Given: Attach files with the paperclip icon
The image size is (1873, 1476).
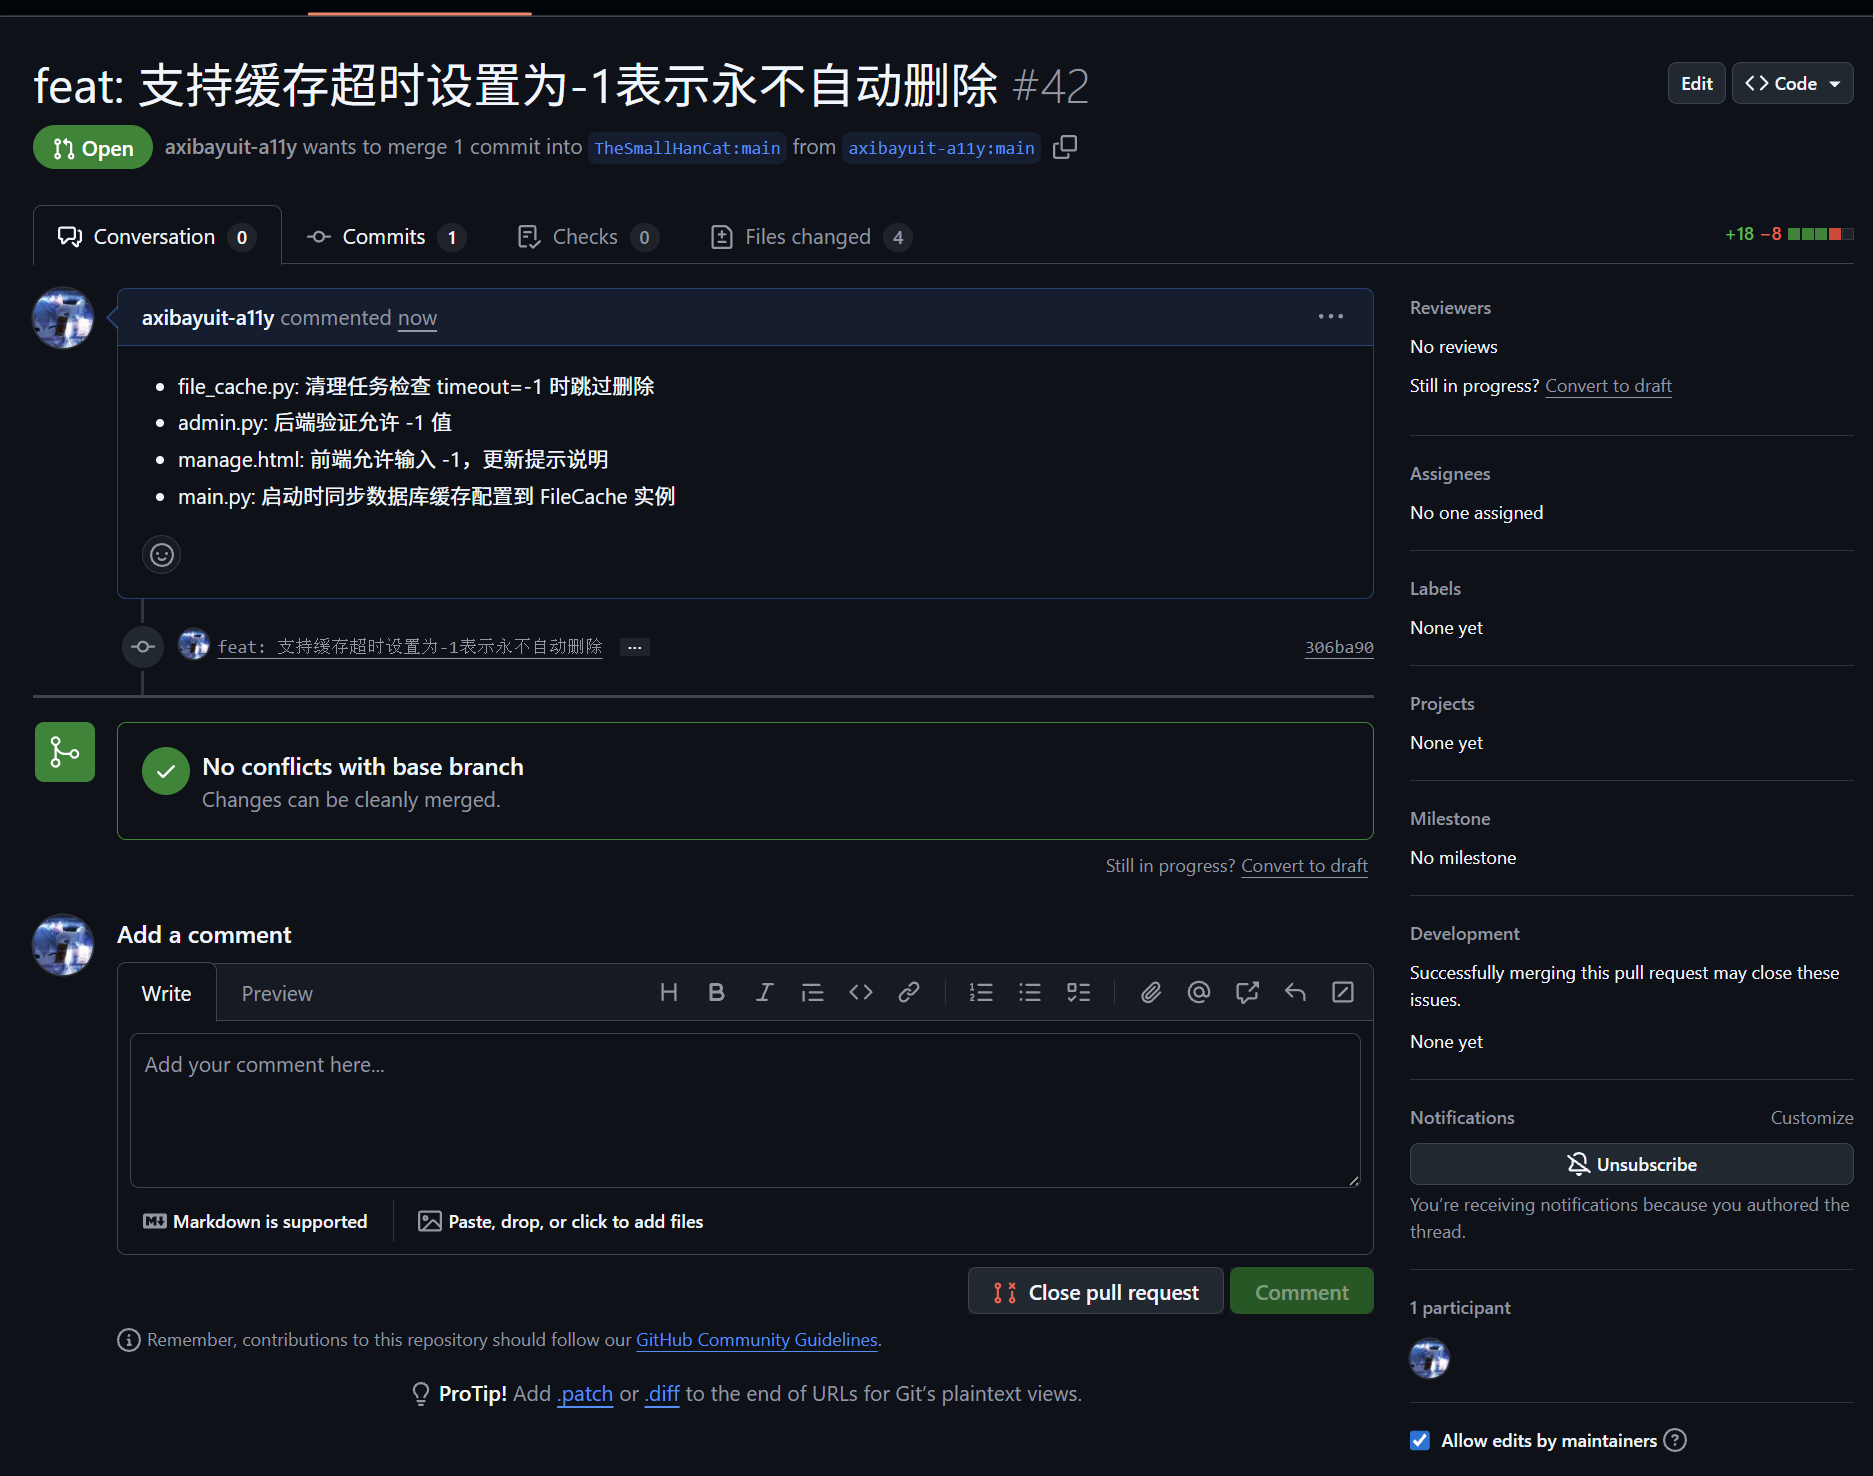Looking at the screenshot, I should [1151, 992].
